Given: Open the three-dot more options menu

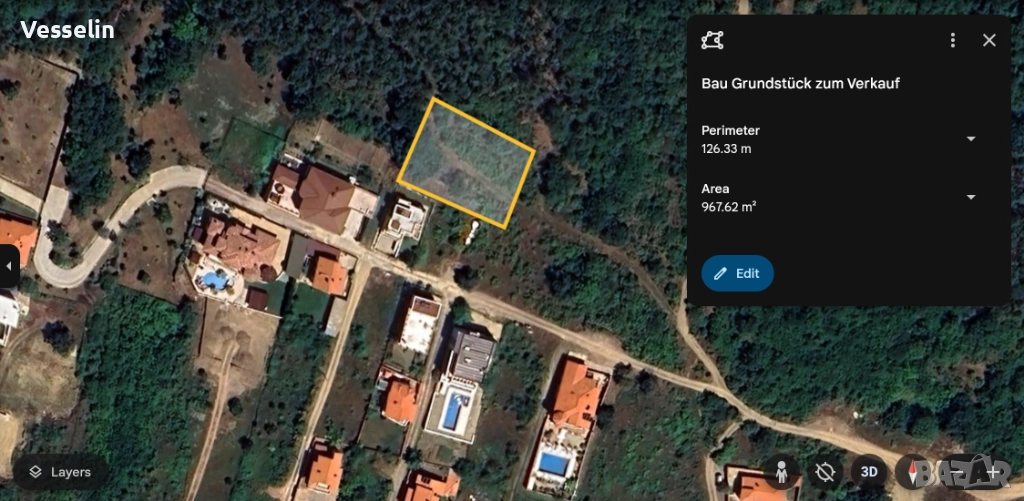Looking at the screenshot, I should click(x=953, y=40).
